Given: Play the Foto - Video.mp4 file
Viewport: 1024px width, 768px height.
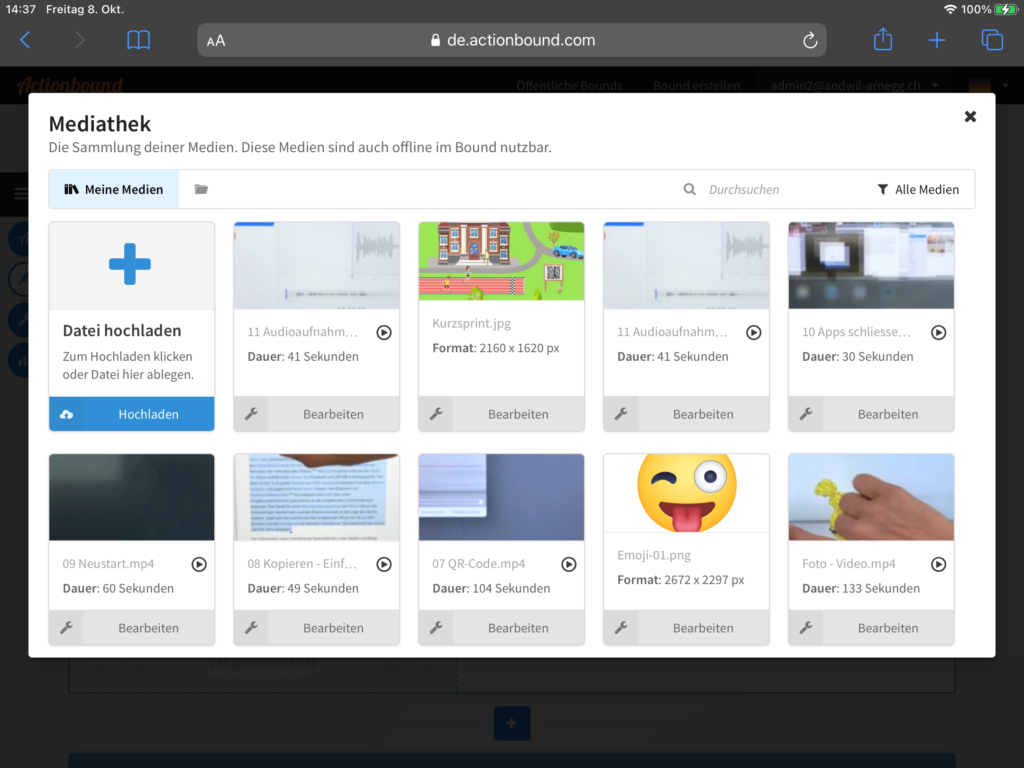Looking at the screenshot, I should (x=938, y=564).
